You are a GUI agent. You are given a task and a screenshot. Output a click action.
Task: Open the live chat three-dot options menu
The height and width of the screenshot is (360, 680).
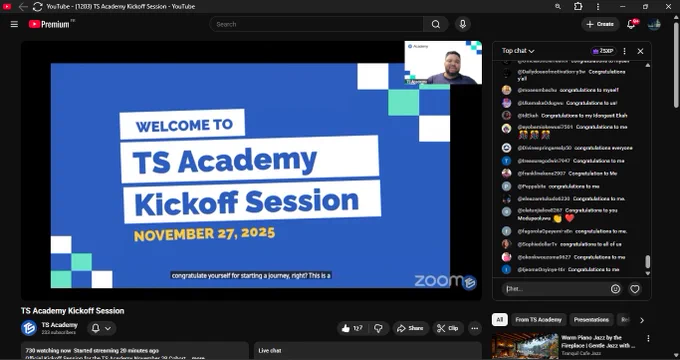click(x=624, y=51)
